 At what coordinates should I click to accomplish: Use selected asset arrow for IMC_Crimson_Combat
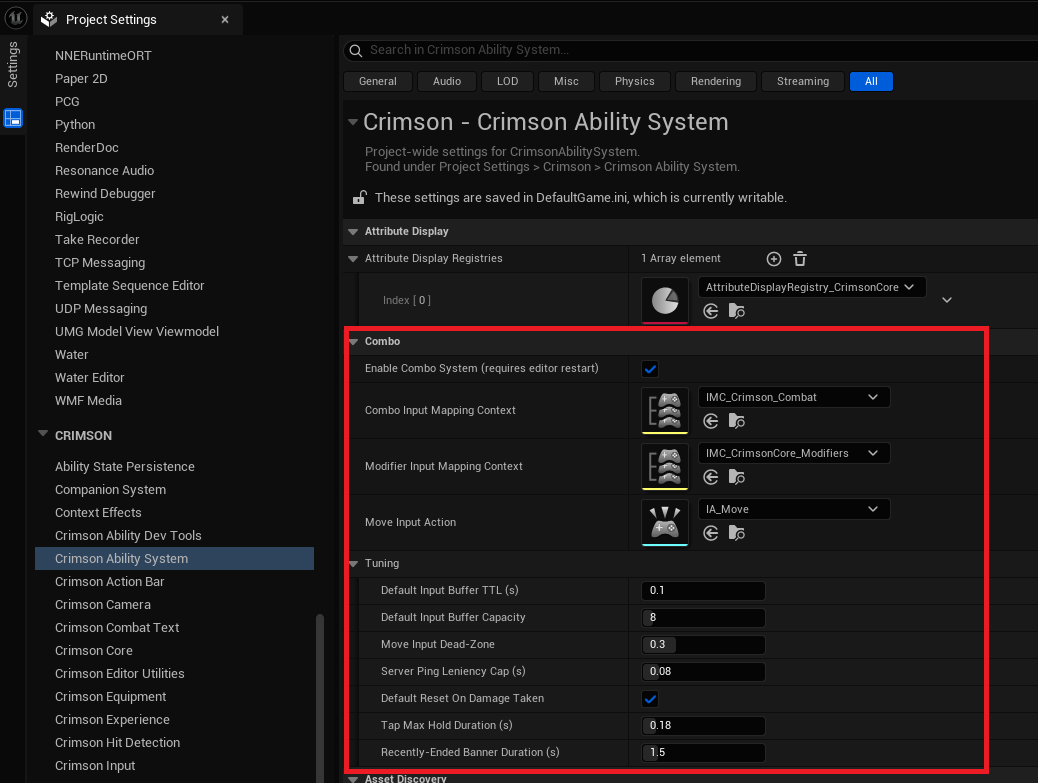pyautogui.click(x=710, y=421)
